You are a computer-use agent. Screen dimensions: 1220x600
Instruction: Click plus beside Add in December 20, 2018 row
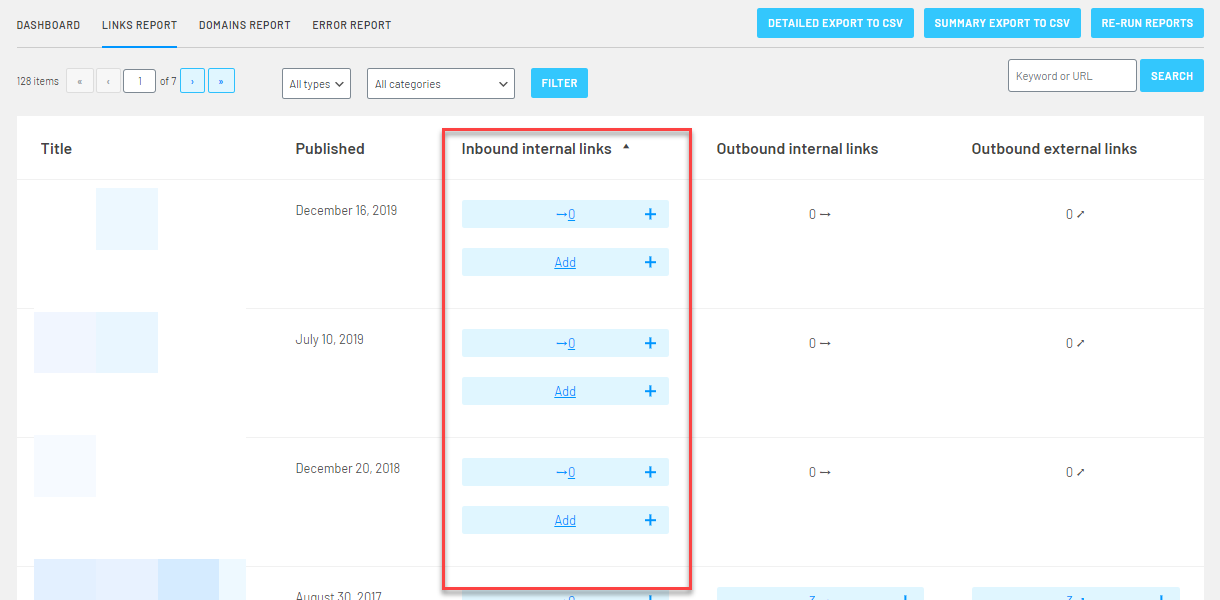click(x=650, y=520)
